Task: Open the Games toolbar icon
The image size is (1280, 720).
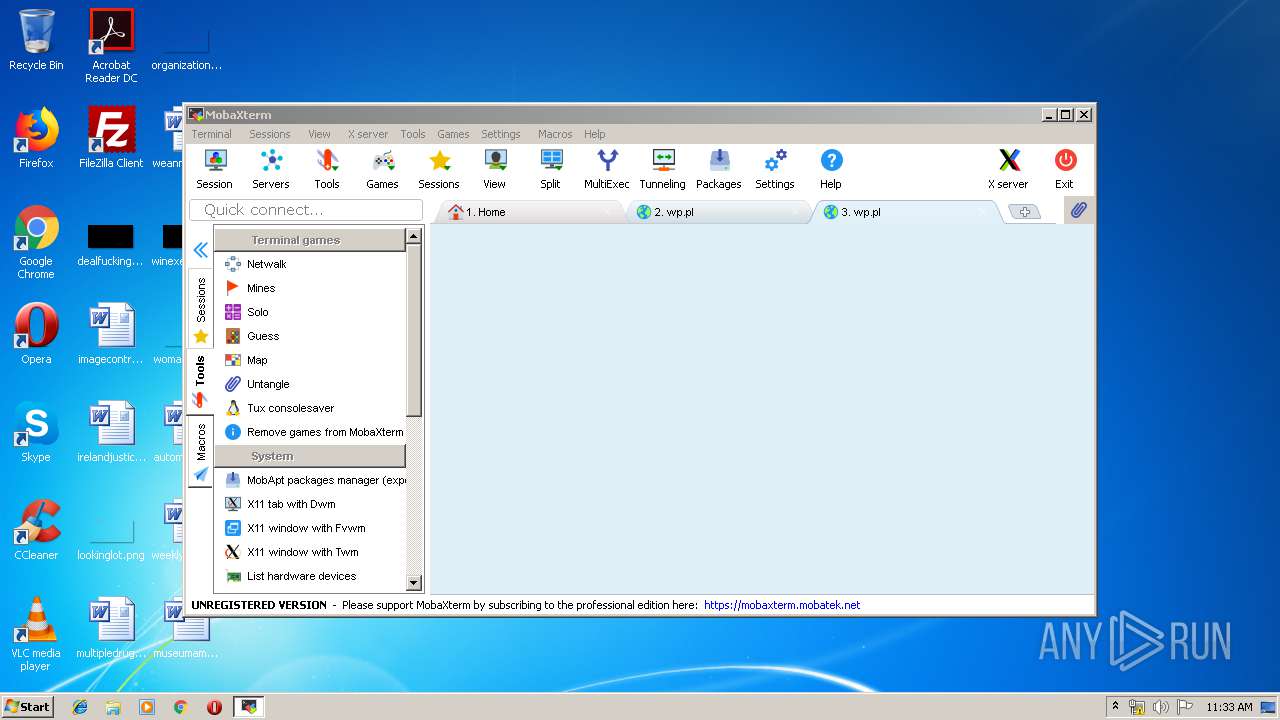Action: point(382,169)
